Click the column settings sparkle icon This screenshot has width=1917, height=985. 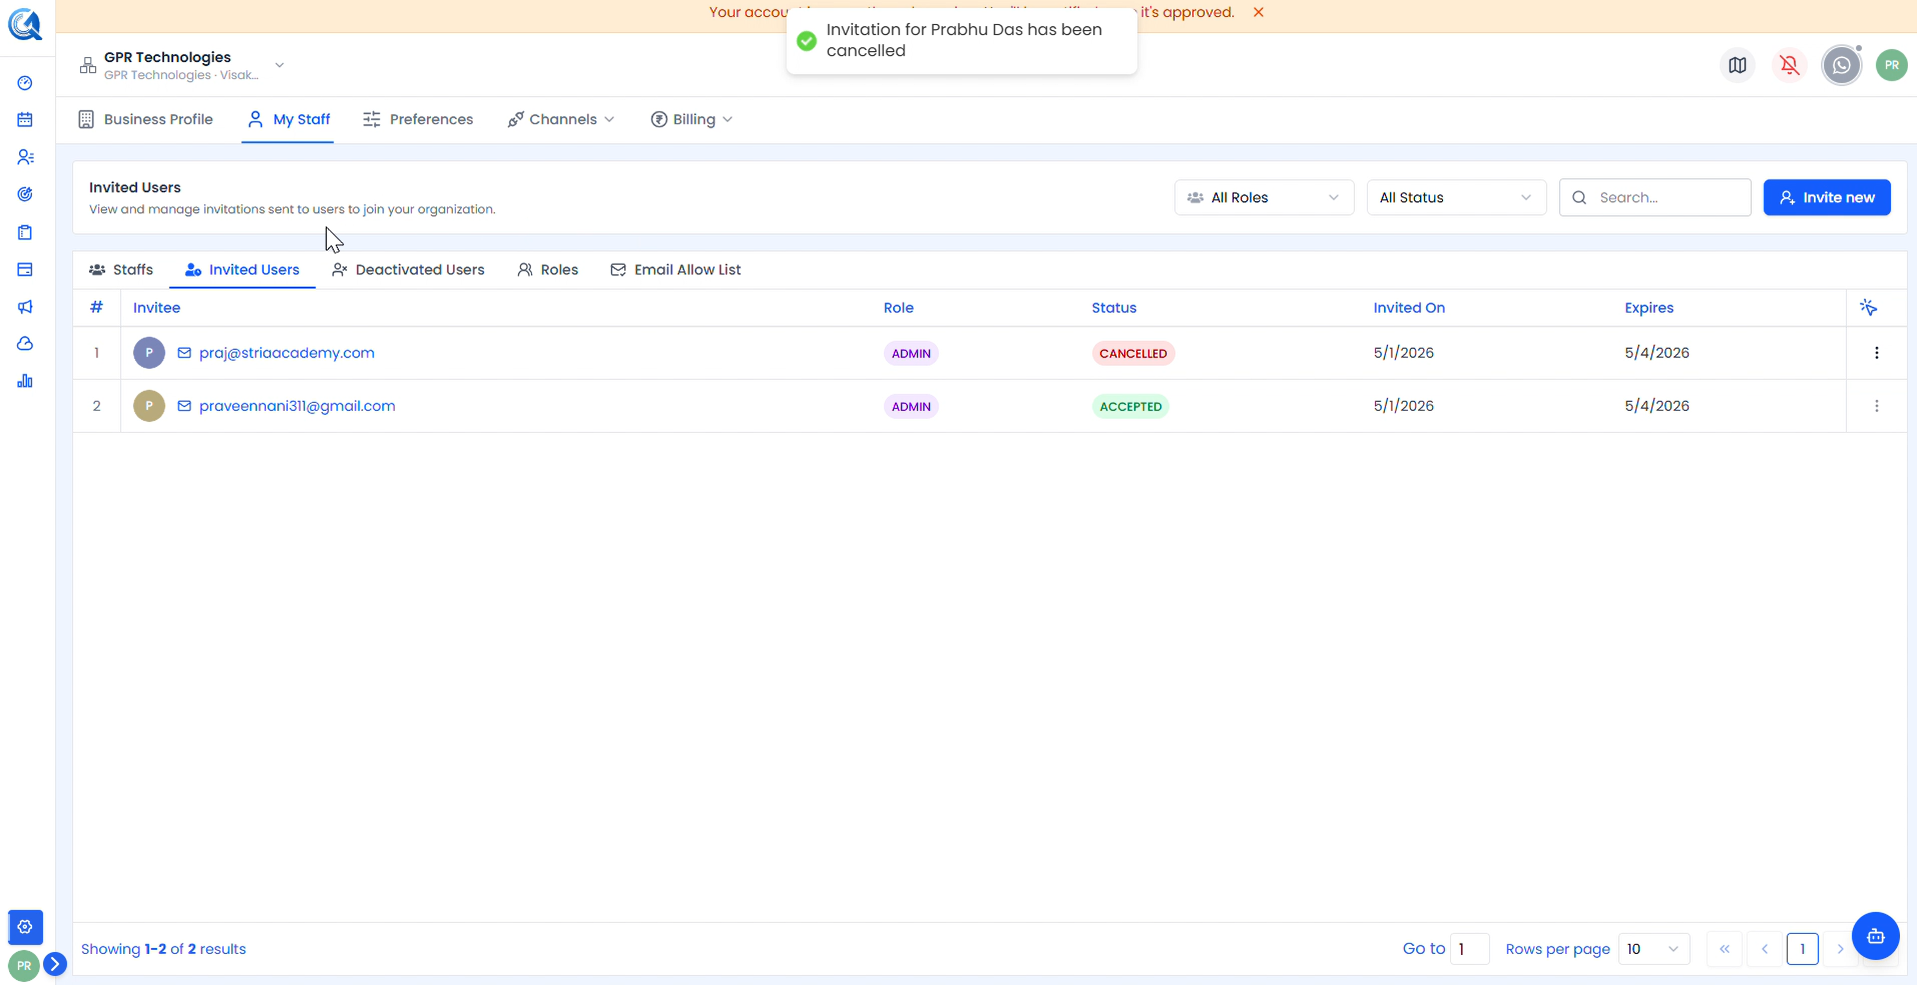(x=1868, y=307)
